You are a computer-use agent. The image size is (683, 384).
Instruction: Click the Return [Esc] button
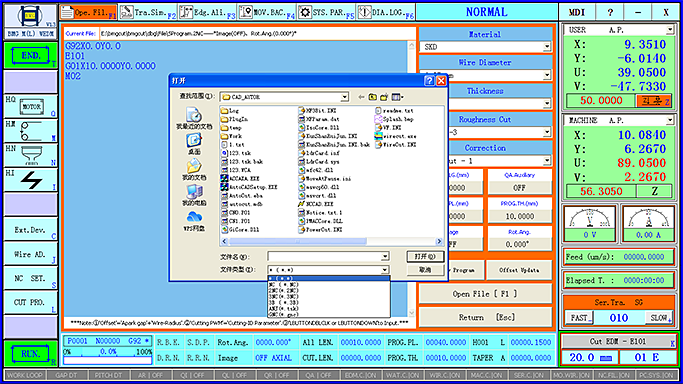pyautogui.click(x=485, y=317)
